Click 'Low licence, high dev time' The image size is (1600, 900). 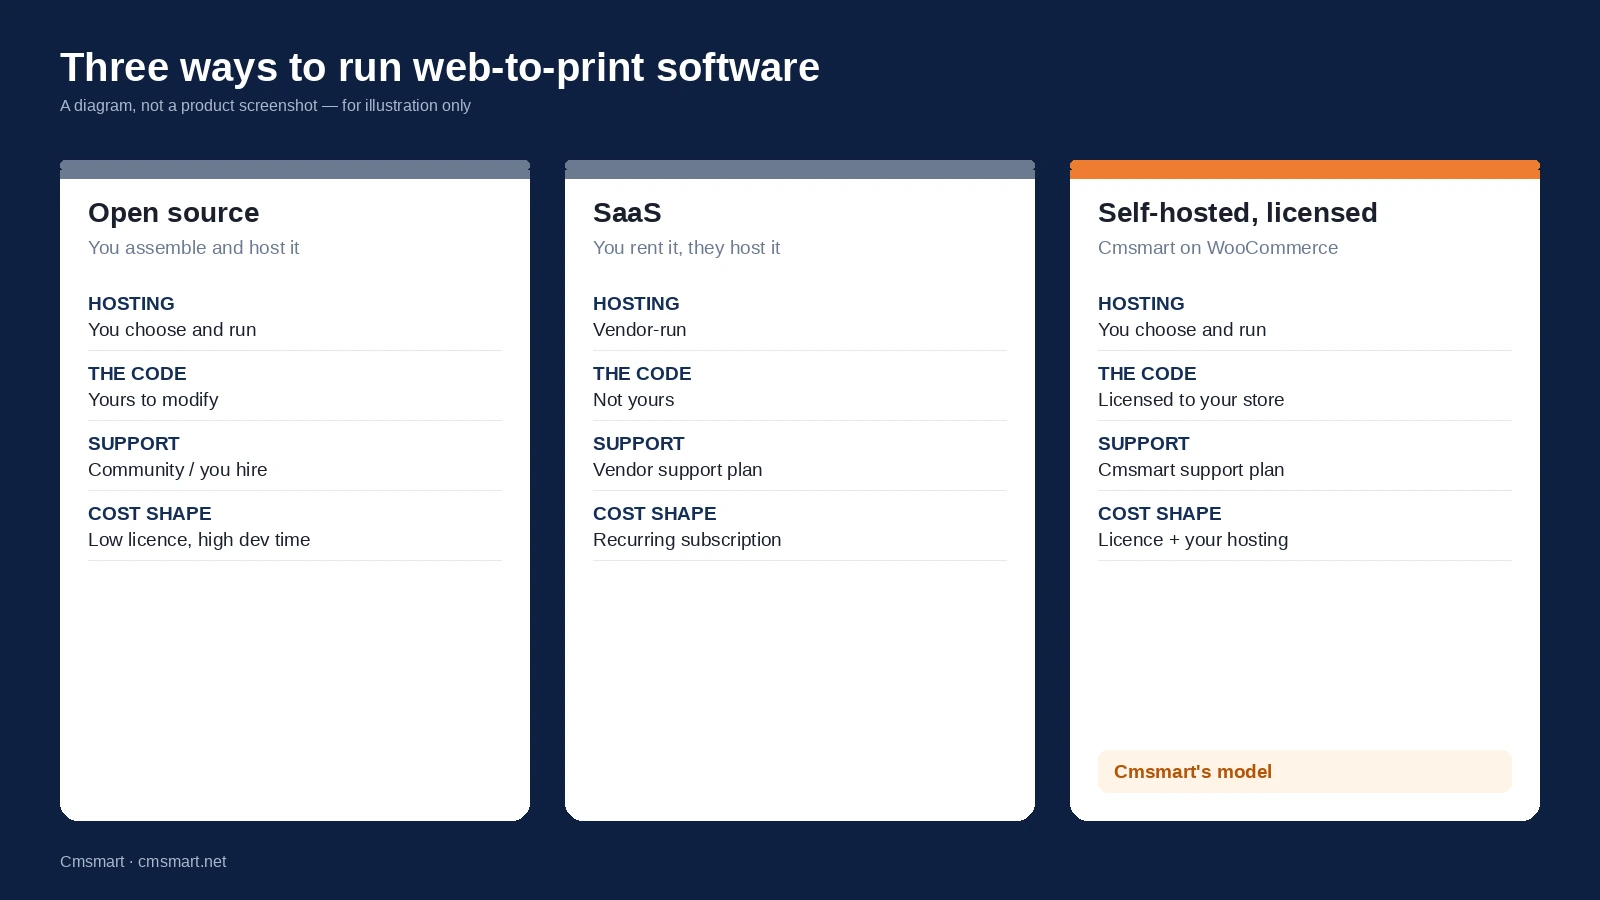point(199,540)
